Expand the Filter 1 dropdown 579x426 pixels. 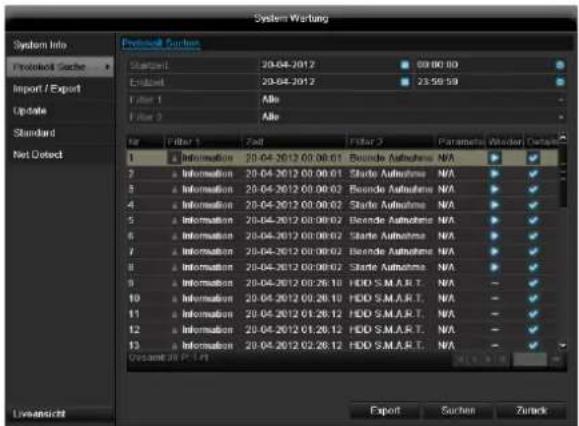pyautogui.click(x=561, y=100)
